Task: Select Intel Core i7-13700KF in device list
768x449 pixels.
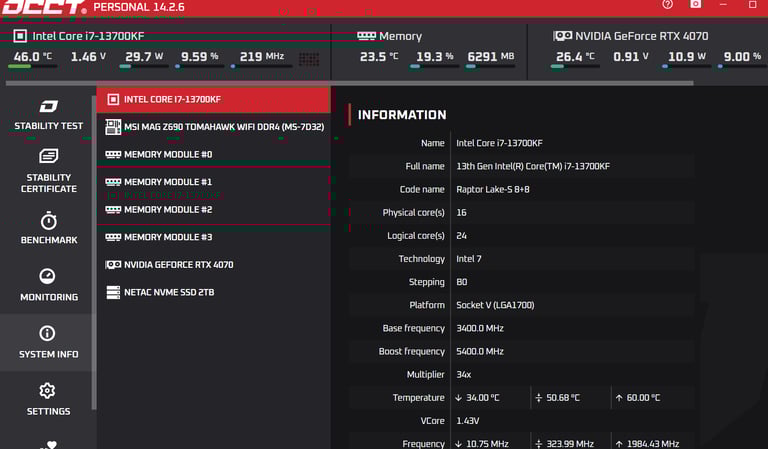Action: tap(214, 99)
